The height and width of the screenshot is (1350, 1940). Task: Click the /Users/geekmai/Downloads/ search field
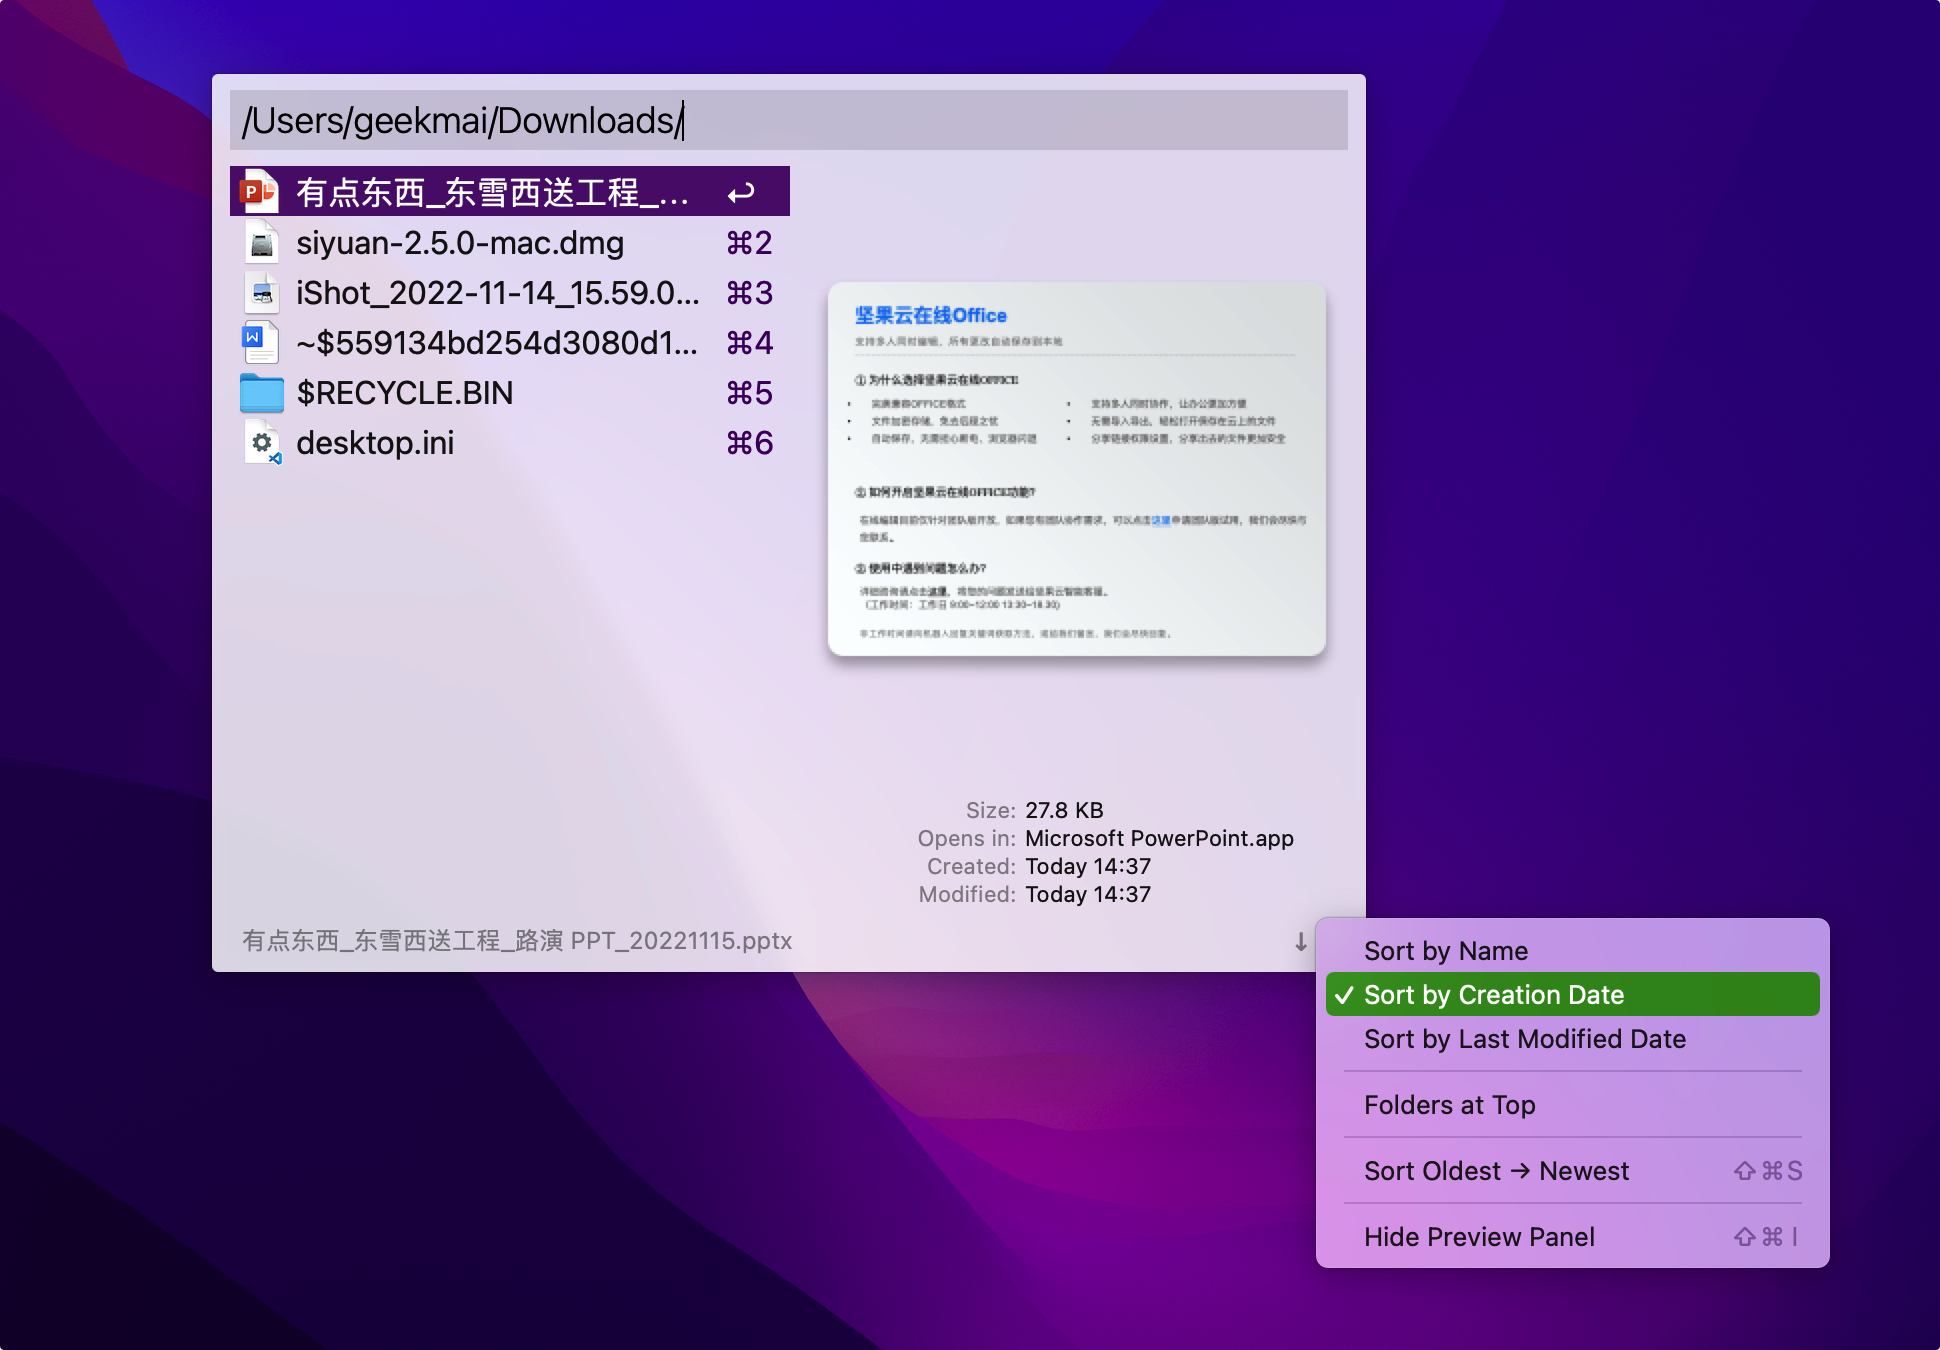[788, 120]
